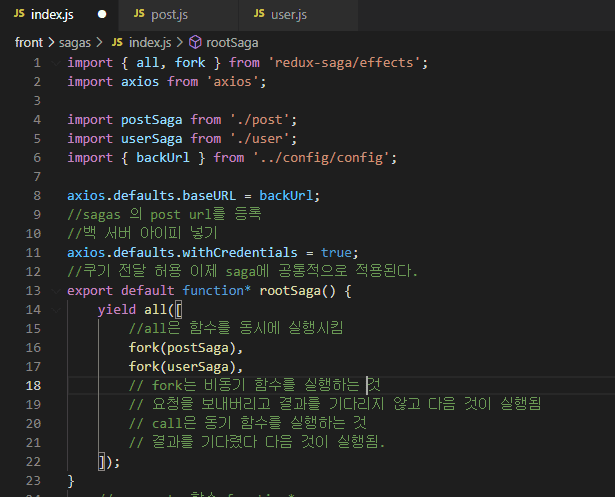The width and height of the screenshot is (615, 497).
Task: Click the cube symbol icon before rootSaga
Action: 195,42
